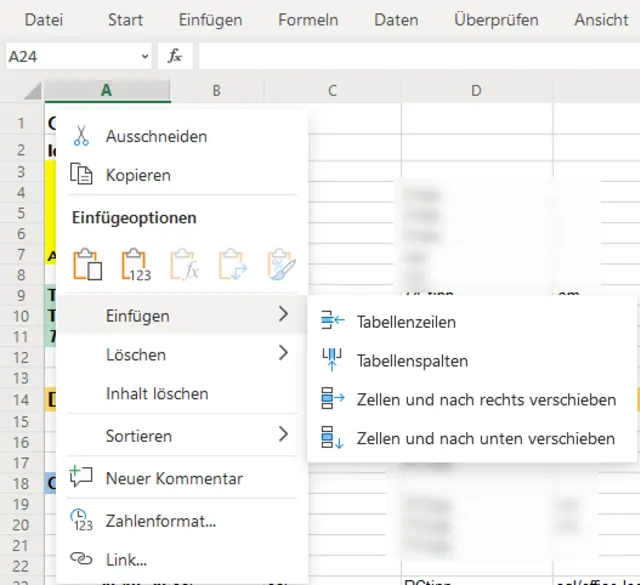Select row 14 header
Image resolution: width=640 pixels, height=585 pixels.
22,400
